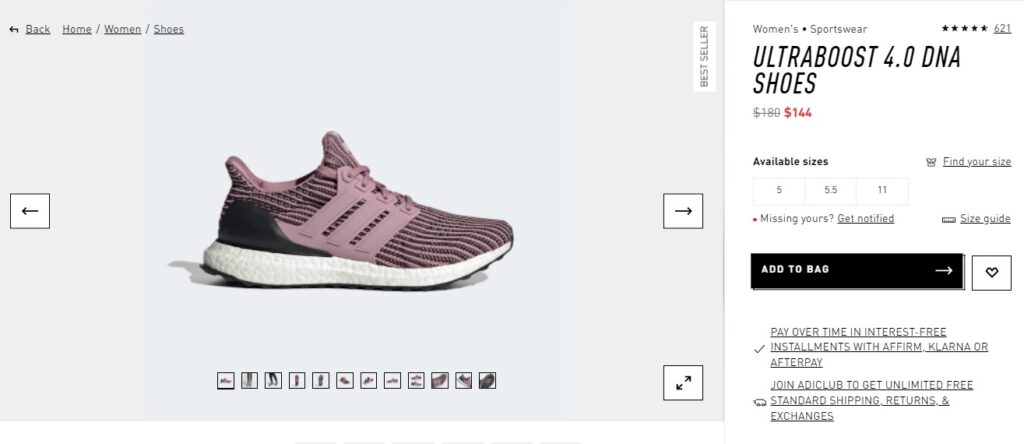
Task: Select the last thumbnail showing the shoe sole
Action: tap(487, 380)
